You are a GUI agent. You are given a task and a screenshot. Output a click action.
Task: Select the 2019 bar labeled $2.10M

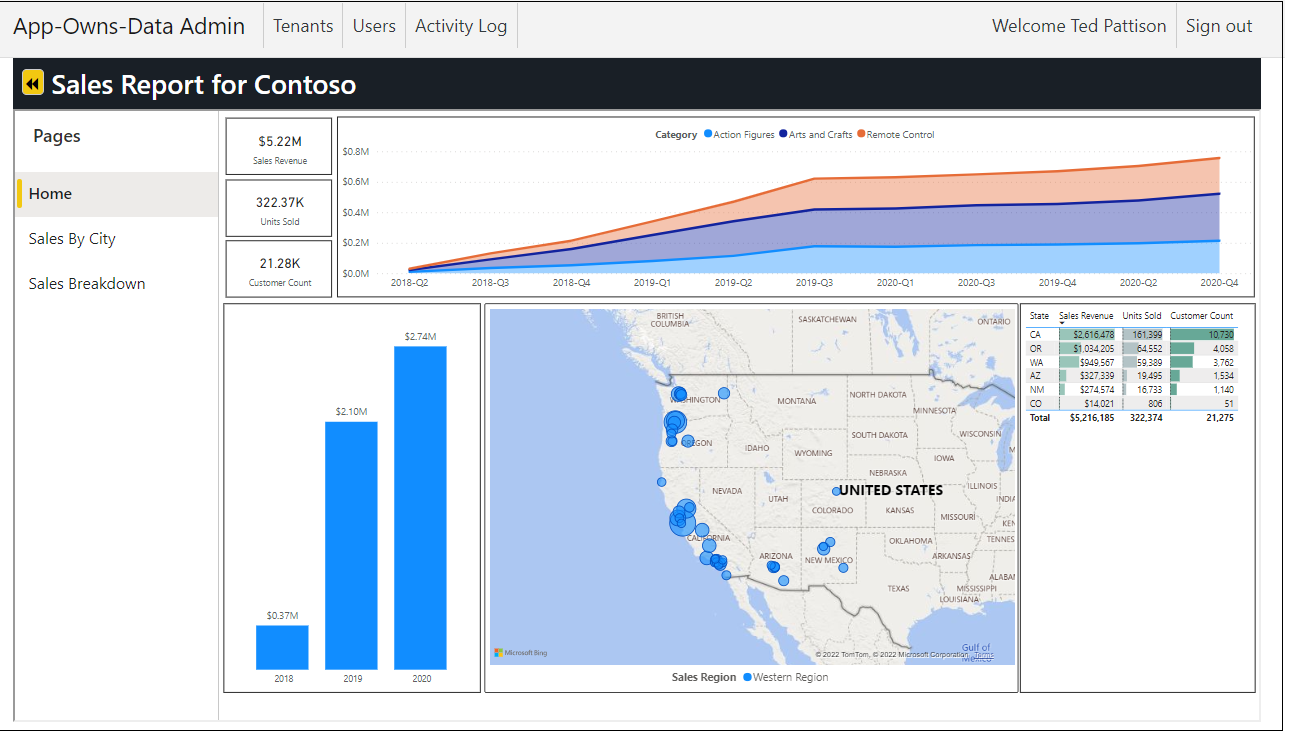click(351, 545)
